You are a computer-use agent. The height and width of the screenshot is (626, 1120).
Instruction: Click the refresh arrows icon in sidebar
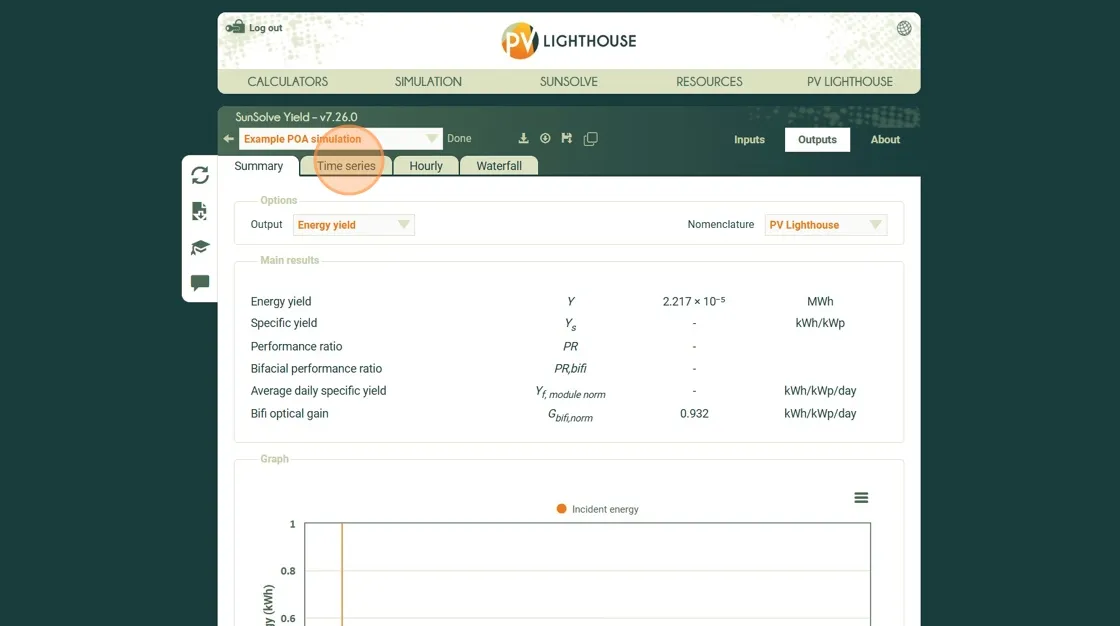[x=200, y=175]
